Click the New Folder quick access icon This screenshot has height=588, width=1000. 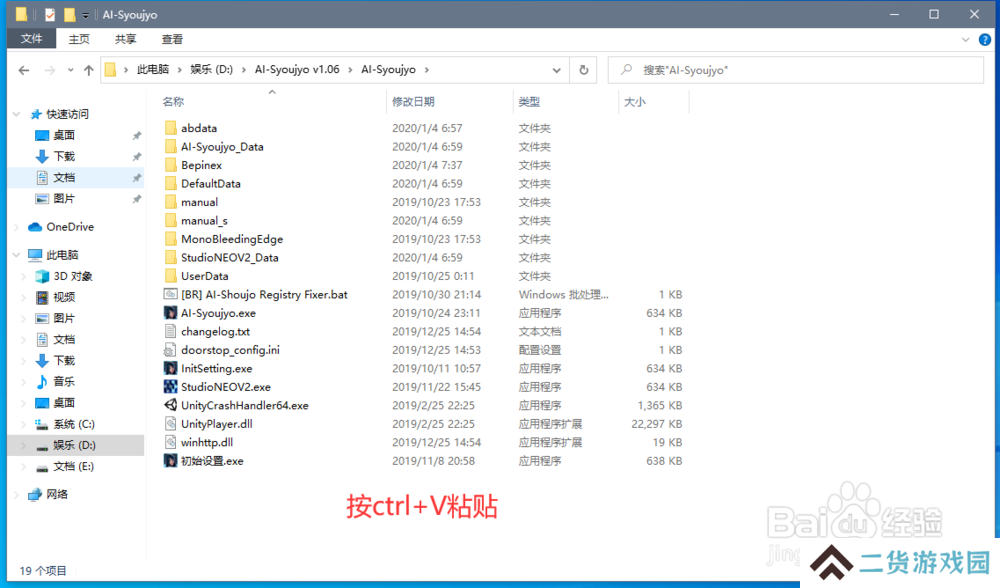coord(70,14)
